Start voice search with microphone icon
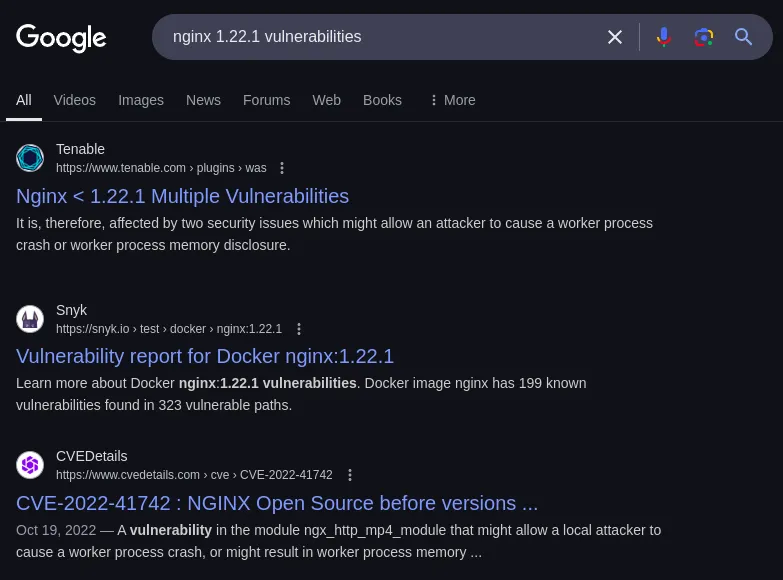Viewport: 783px width, 580px height. pos(664,37)
